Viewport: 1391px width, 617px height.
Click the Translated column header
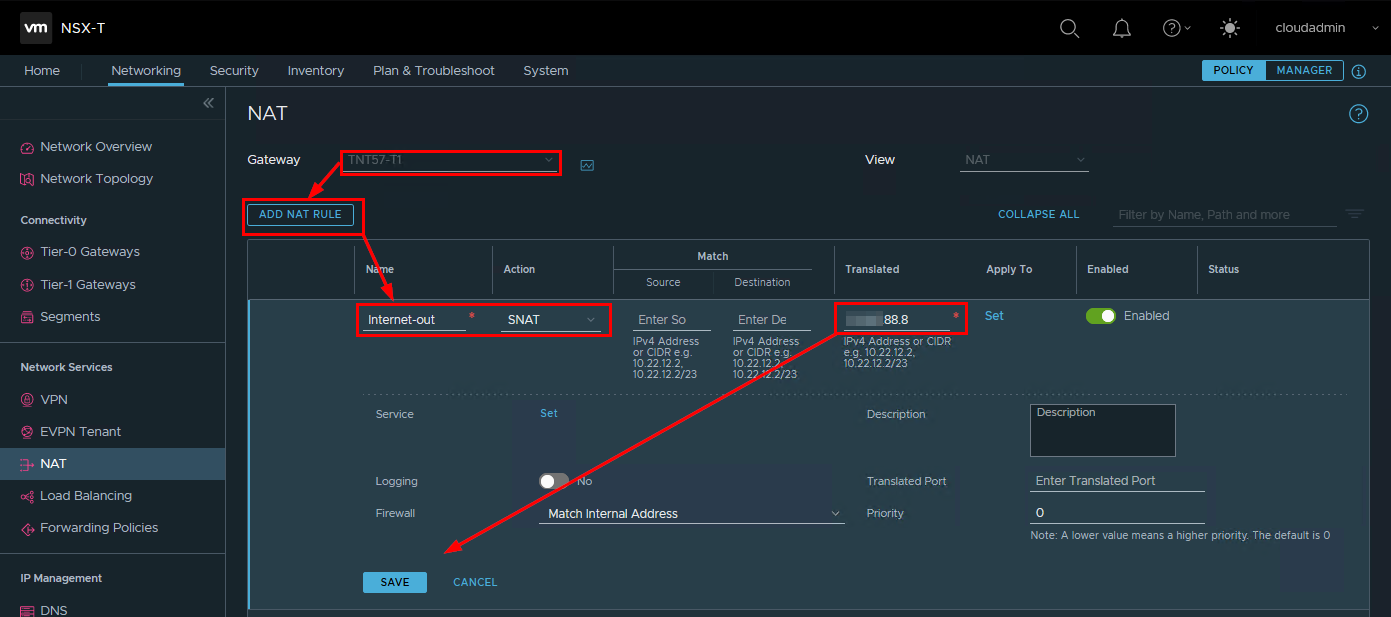point(872,269)
